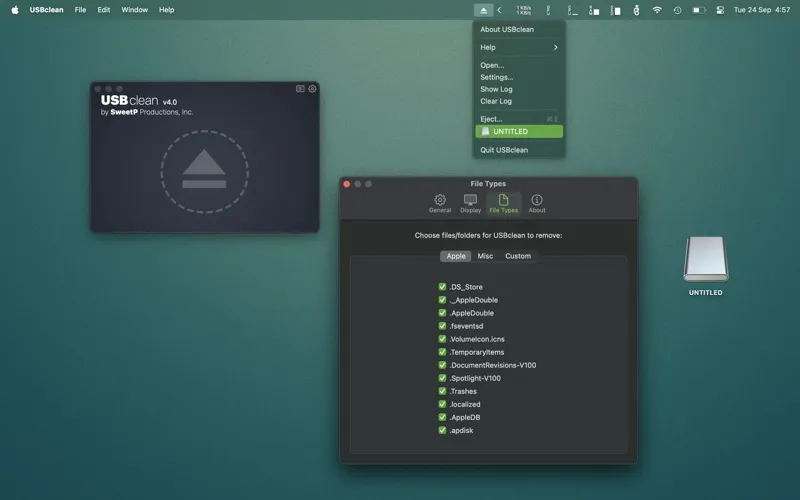Screen dimensions: 800x500
Task: Select Show Log menu entry
Action: point(519,89)
